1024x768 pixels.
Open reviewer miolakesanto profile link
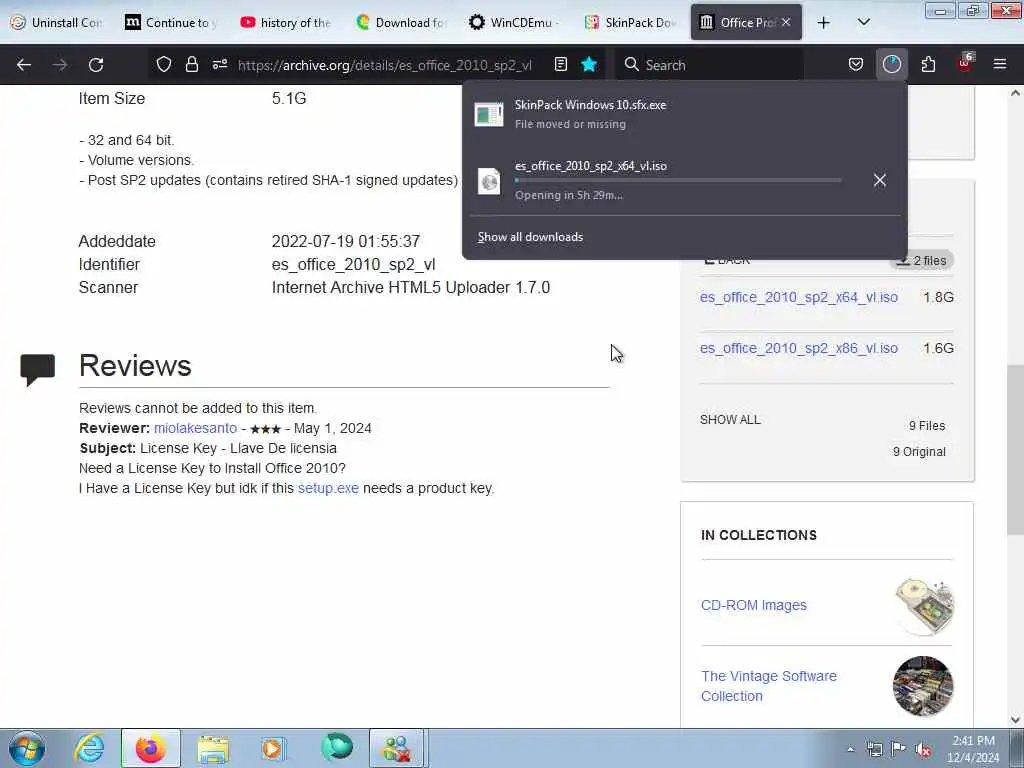pyautogui.click(x=195, y=428)
